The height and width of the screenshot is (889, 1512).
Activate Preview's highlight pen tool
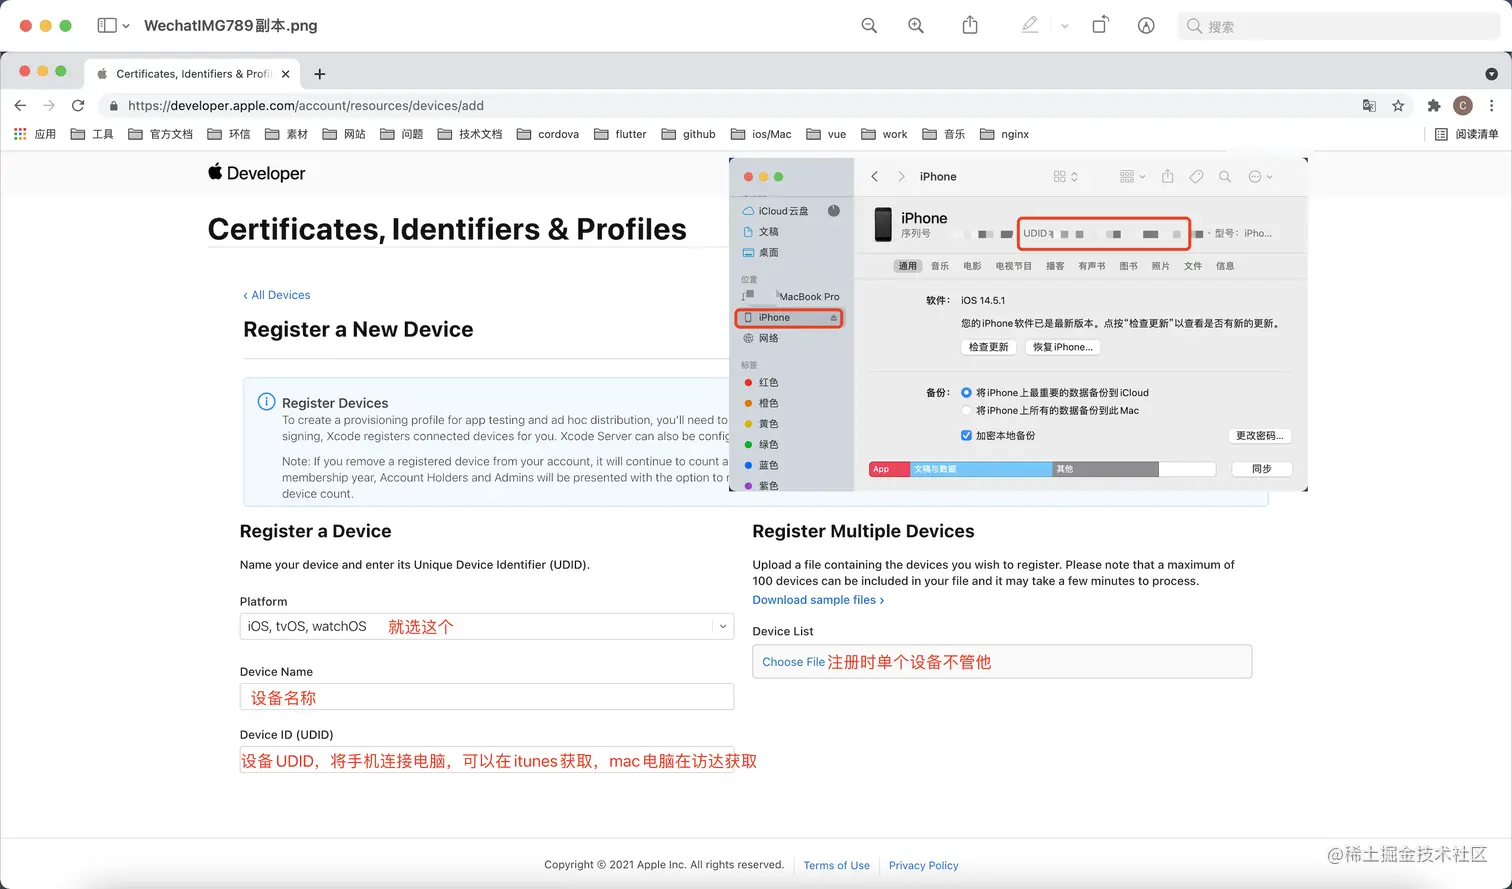pos(1030,25)
